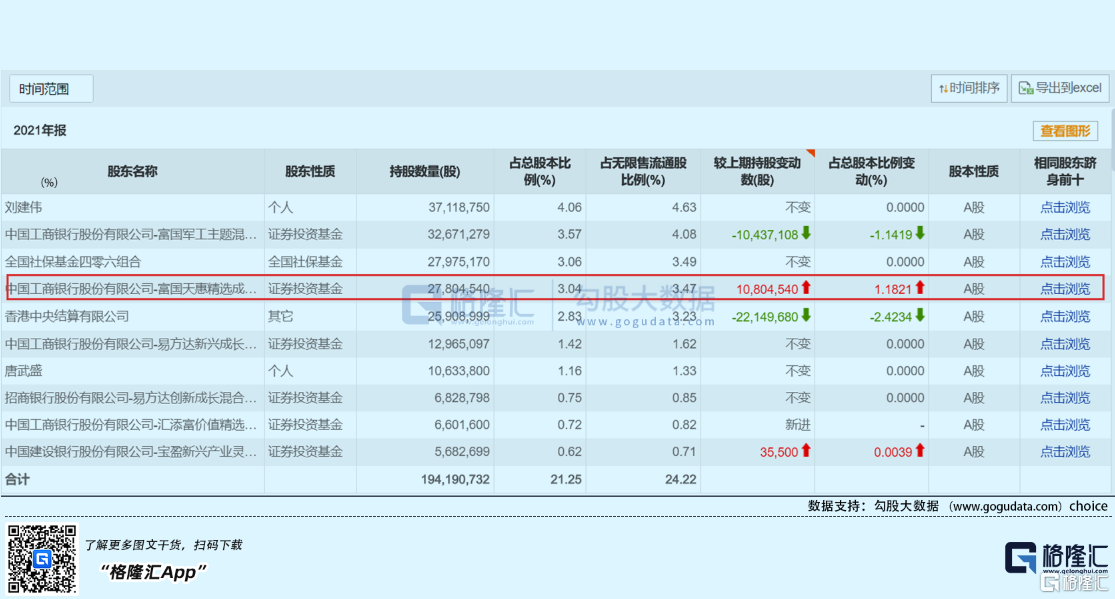Click the 股东名称 column header

pyautogui.click(x=132, y=171)
